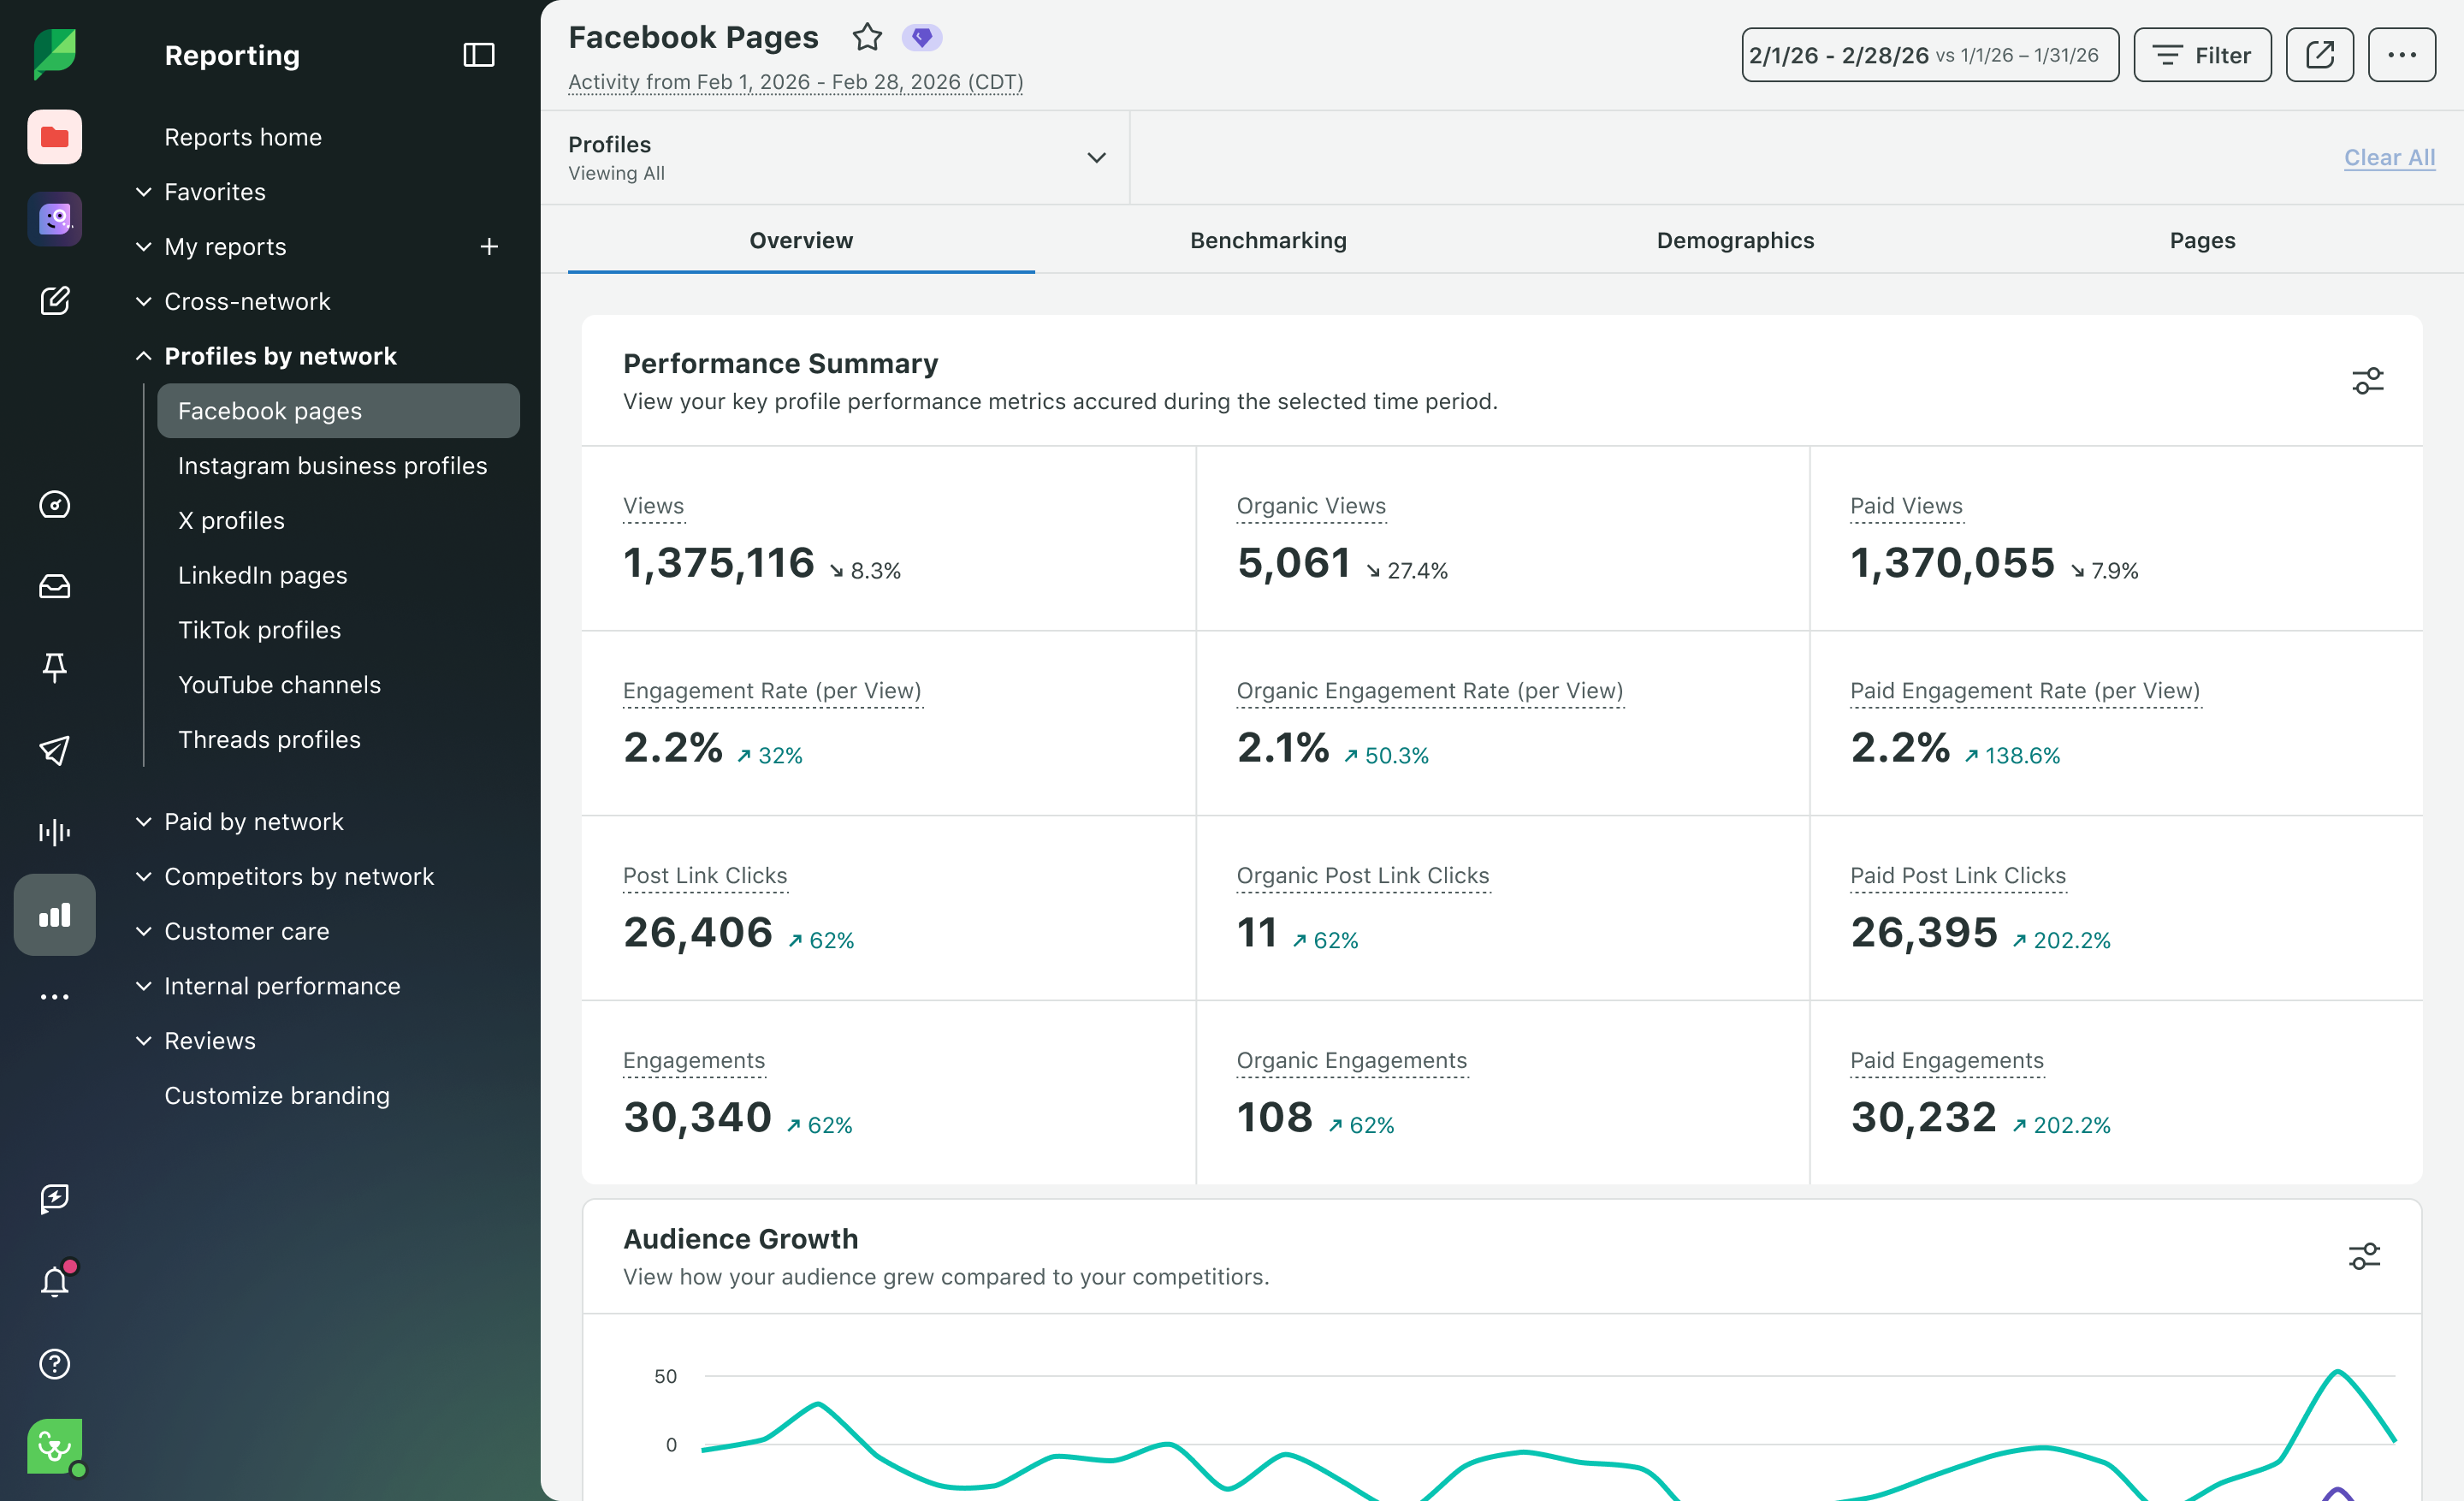Click the share/export report icon
Image resolution: width=2464 pixels, height=1501 pixels.
(x=2319, y=55)
